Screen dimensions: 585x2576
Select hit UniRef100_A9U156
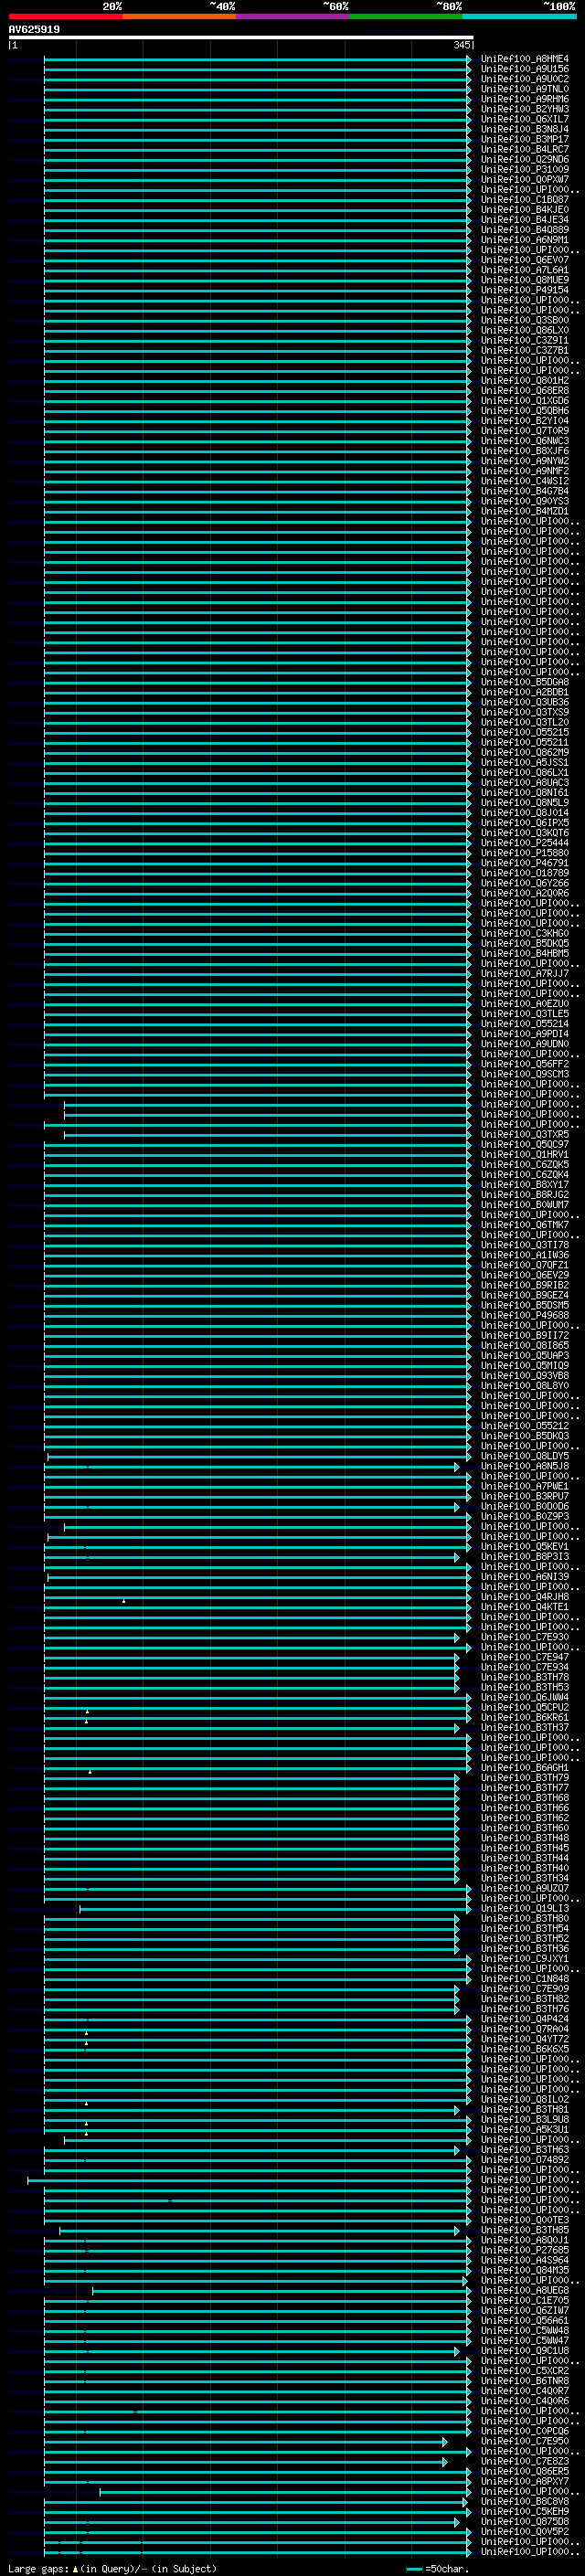pyautogui.click(x=525, y=69)
